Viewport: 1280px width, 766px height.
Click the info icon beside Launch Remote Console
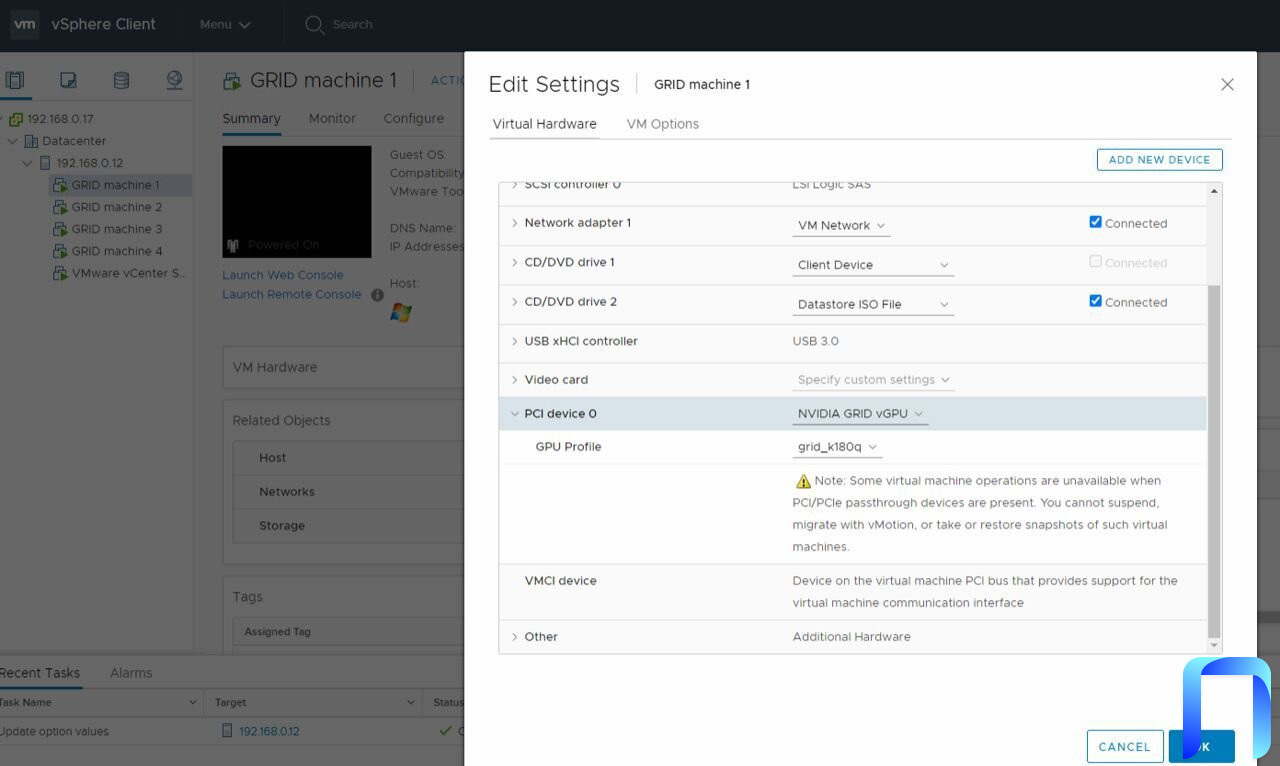coord(377,295)
